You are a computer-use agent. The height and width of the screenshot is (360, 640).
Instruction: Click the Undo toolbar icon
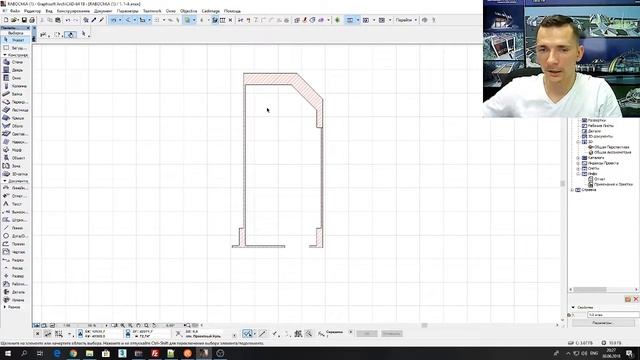(x=68, y=20)
